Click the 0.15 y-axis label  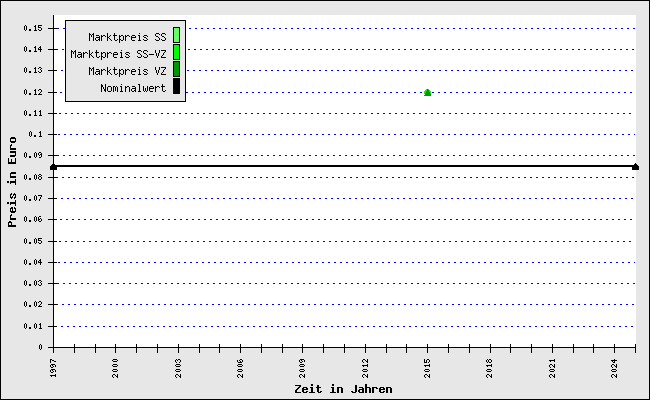[x=33, y=28]
